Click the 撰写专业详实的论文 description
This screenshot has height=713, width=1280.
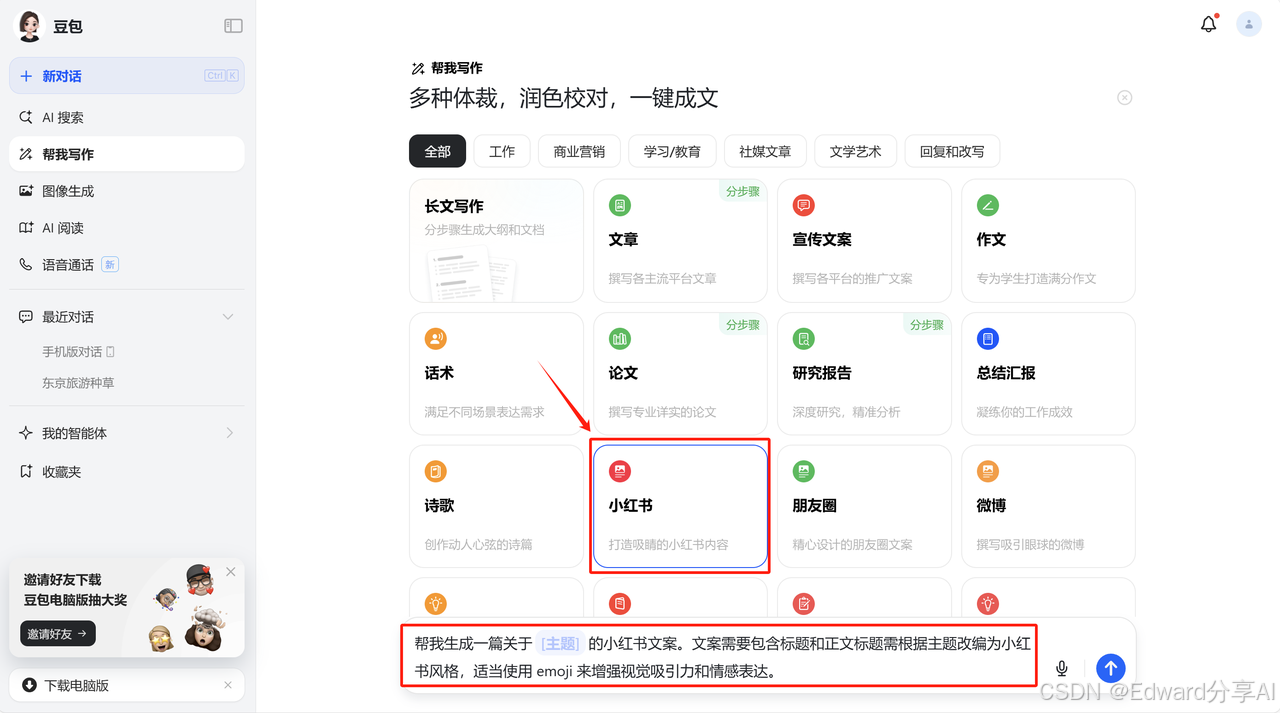(662, 411)
